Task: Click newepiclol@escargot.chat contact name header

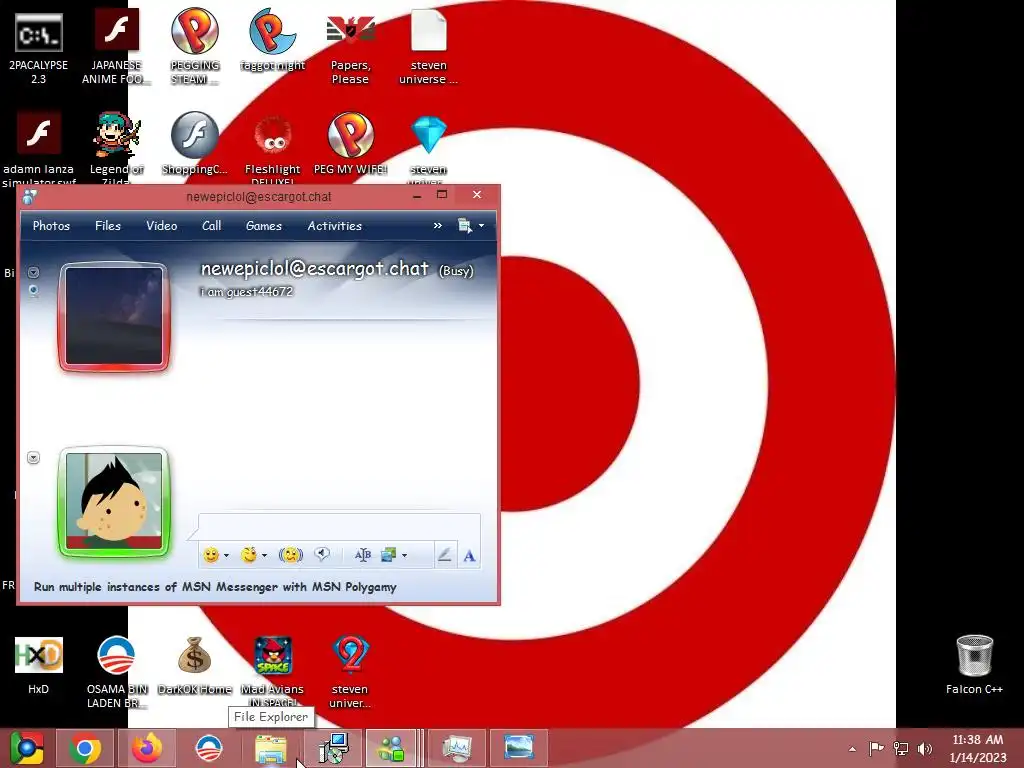Action: [x=315, y=269]
